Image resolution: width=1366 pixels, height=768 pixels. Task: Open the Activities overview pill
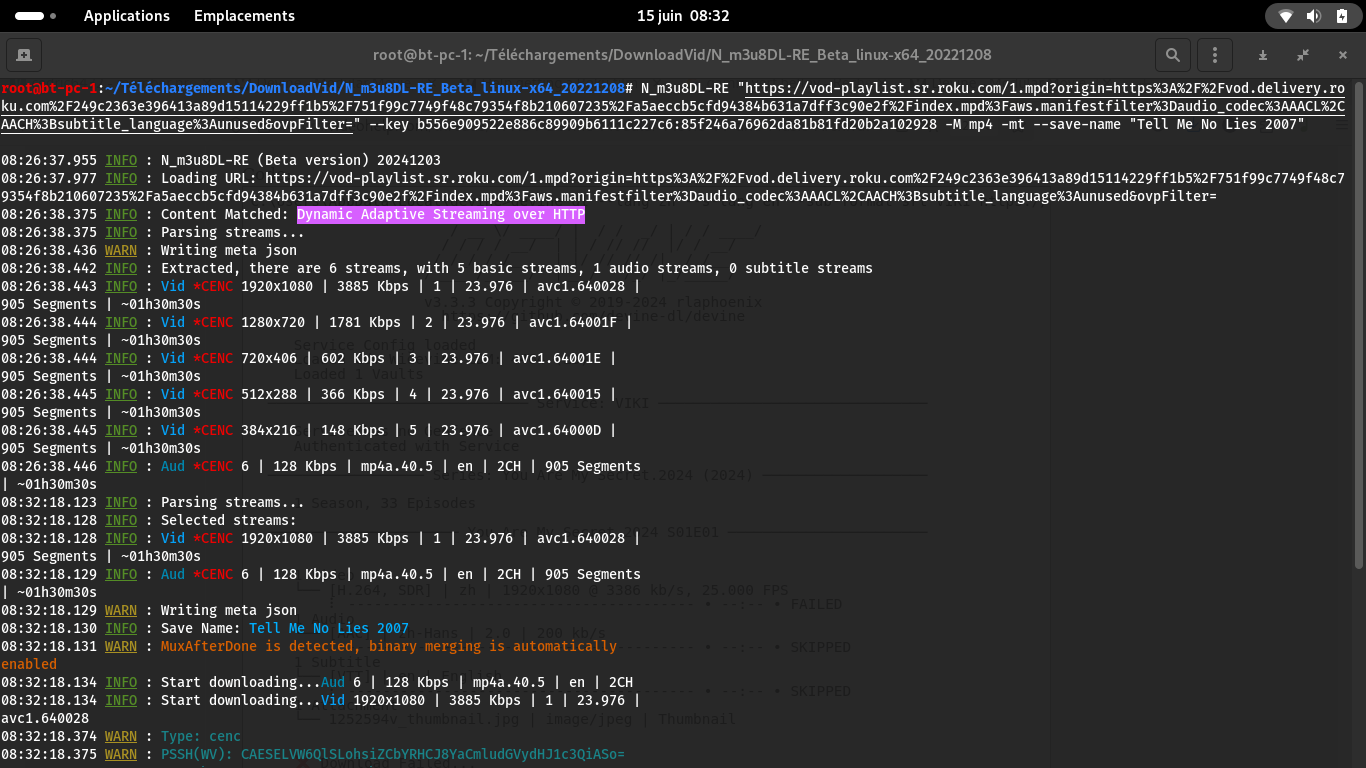[37, 16]
